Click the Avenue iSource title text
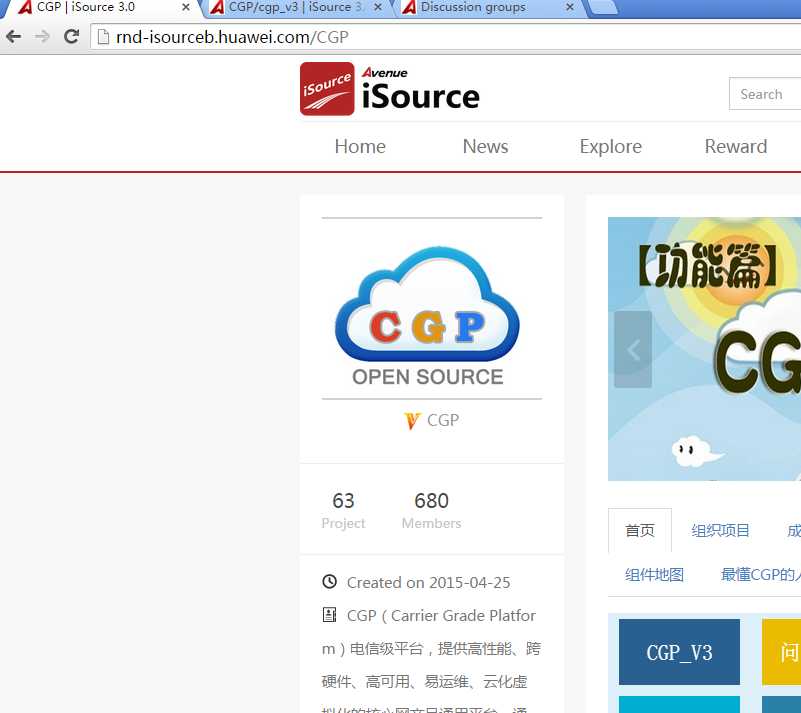The image size is (801, 713). (x=420, y=89)
